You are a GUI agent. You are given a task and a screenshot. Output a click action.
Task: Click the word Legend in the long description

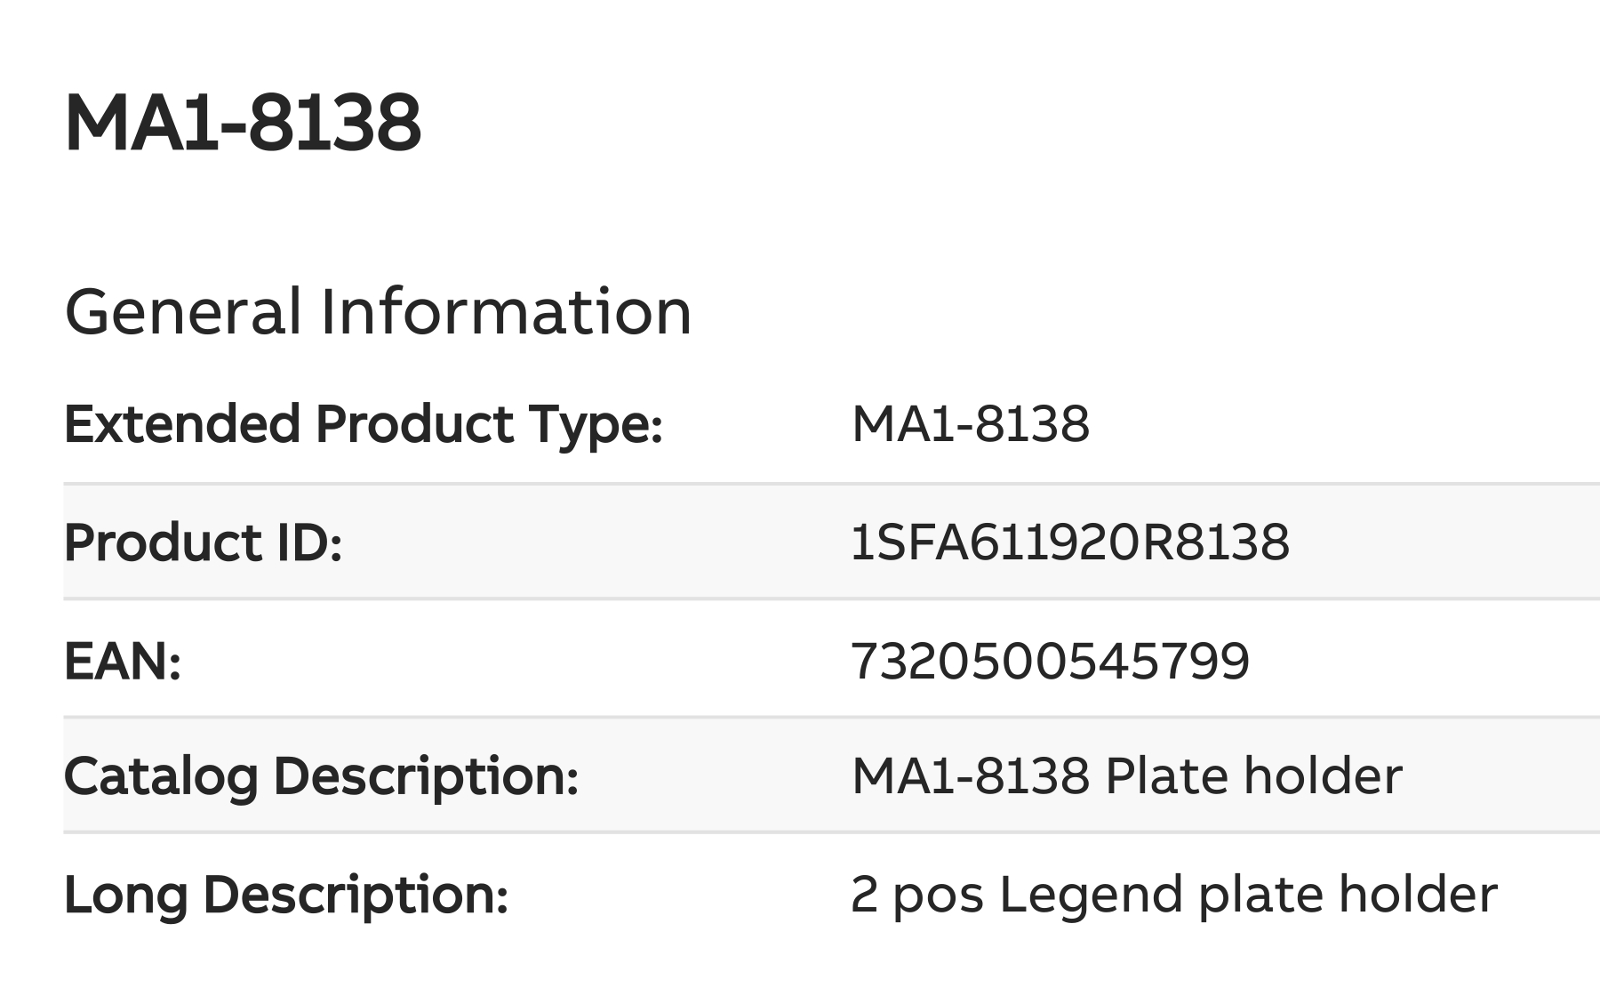1091,895
